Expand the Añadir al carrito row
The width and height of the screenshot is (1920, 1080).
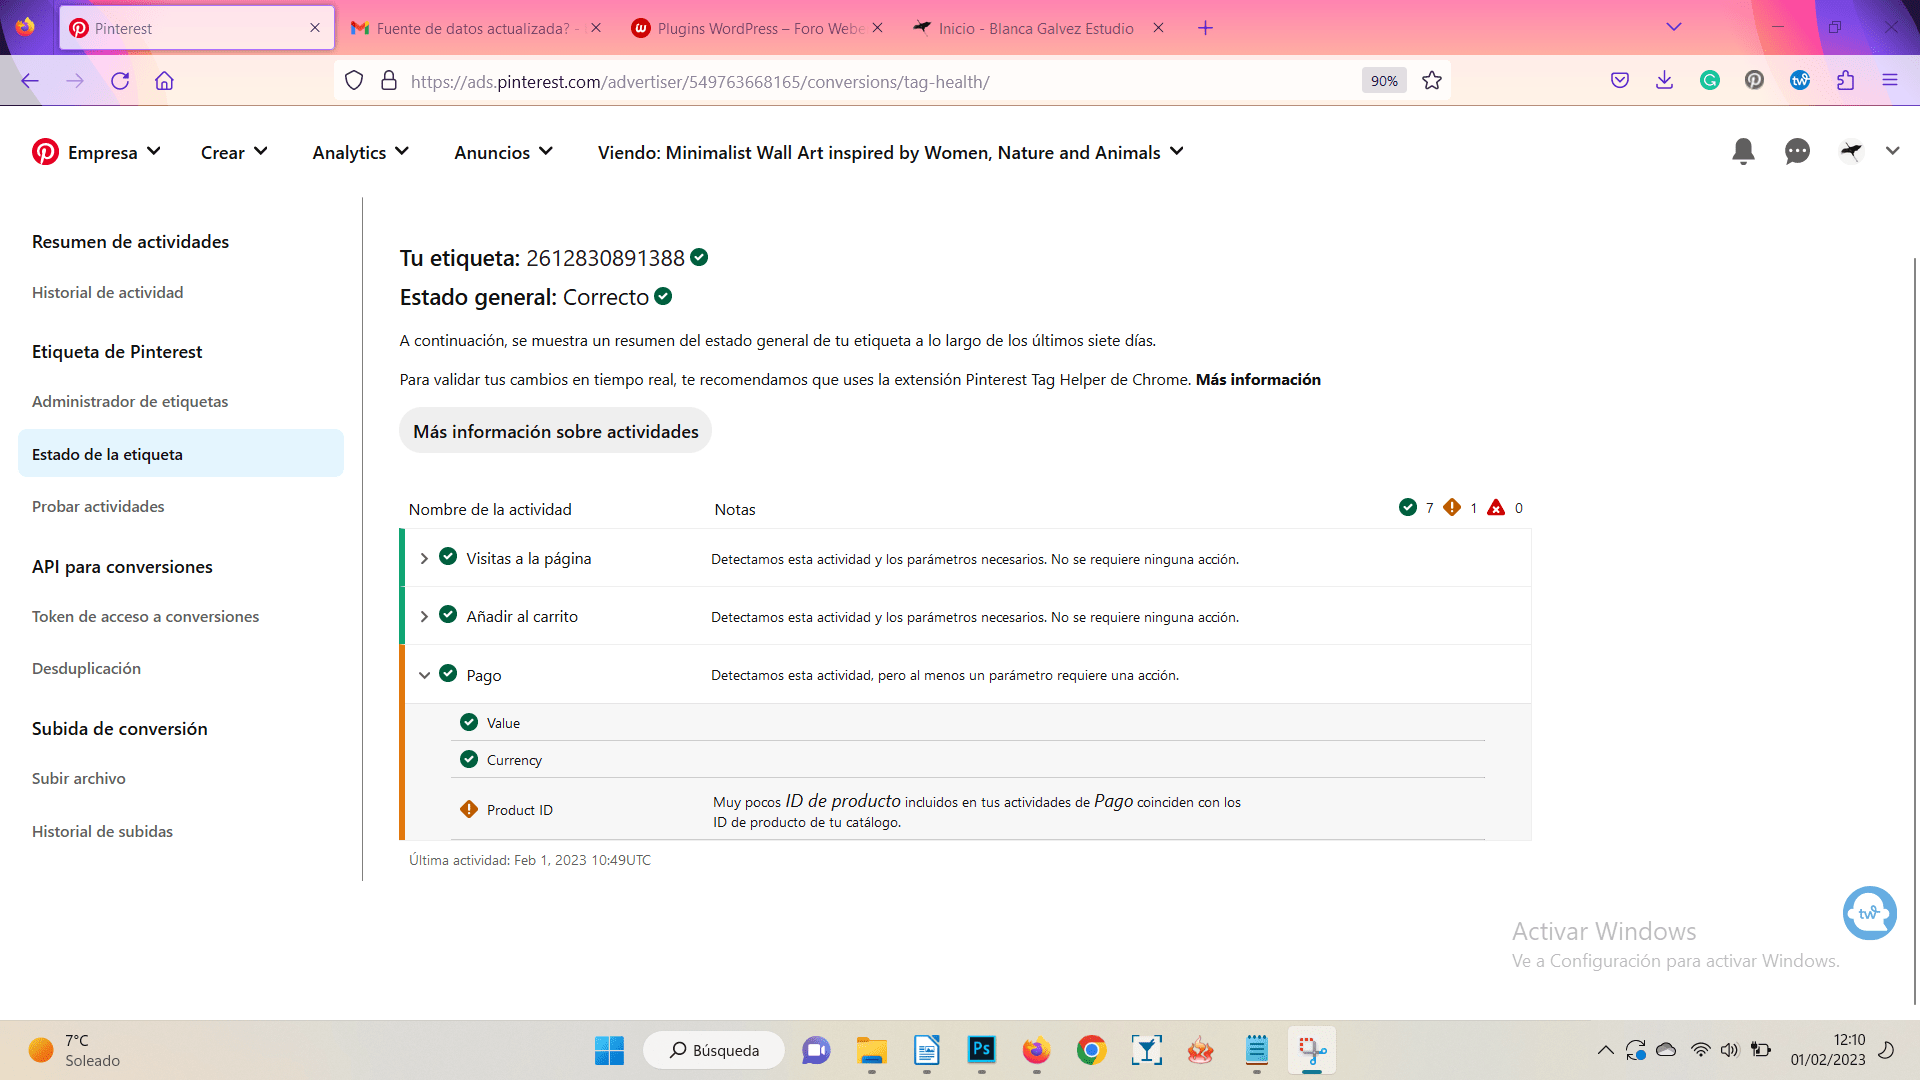point(424,616)
